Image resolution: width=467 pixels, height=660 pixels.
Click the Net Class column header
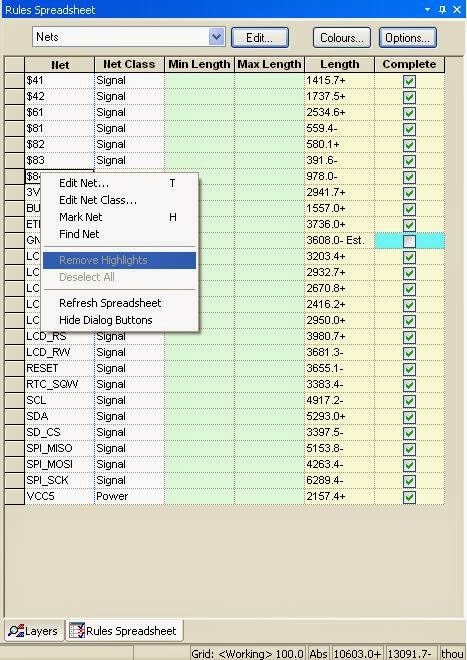coord(129,64)
